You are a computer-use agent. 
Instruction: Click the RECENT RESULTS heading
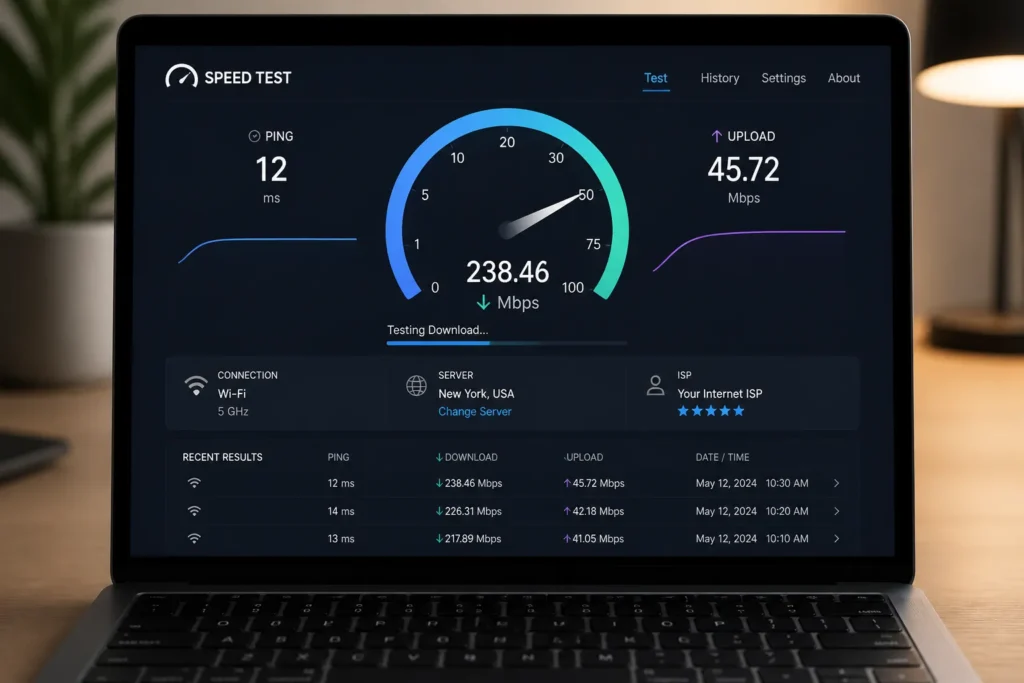[222, 457]
